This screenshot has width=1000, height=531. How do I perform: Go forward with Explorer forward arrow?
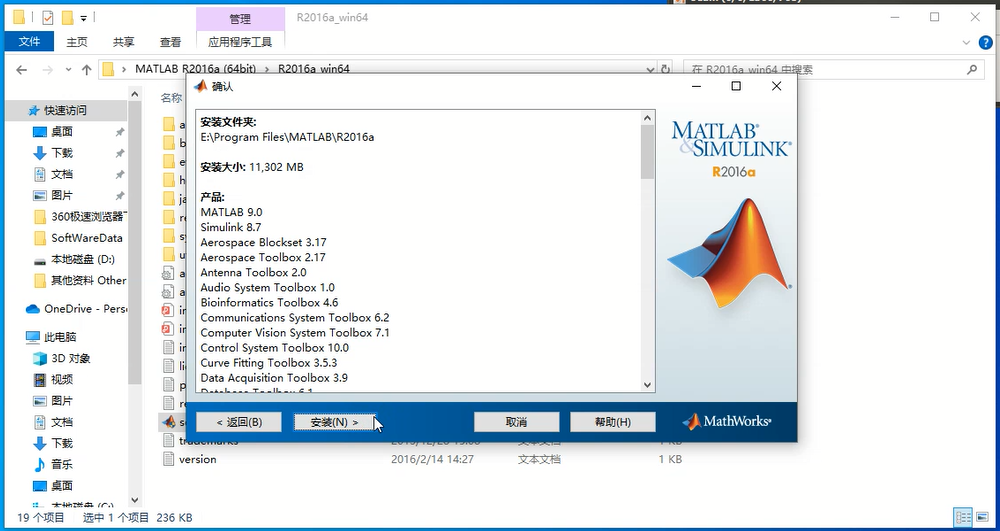click(47, 69)
